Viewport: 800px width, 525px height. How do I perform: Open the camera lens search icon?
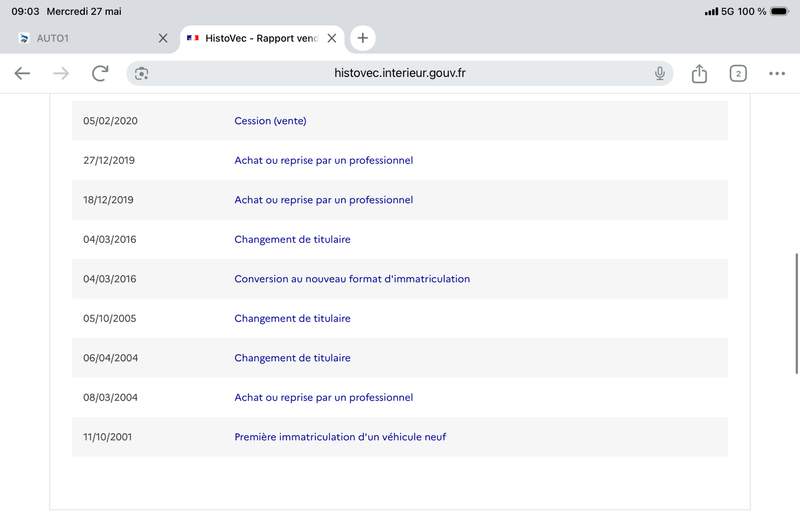pos(142,73)
